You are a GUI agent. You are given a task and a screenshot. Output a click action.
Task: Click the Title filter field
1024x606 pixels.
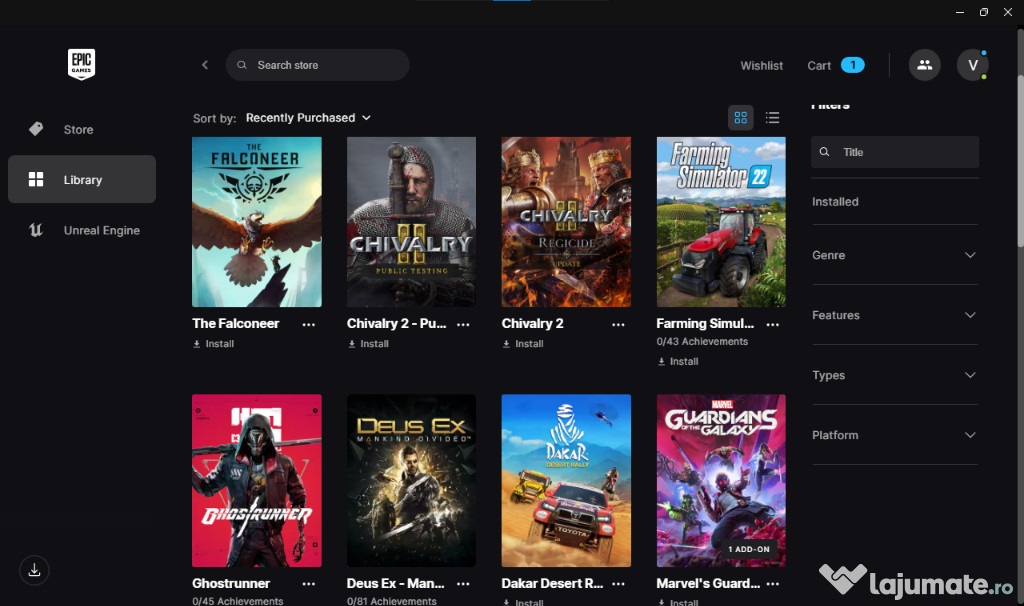pos(895,152)
